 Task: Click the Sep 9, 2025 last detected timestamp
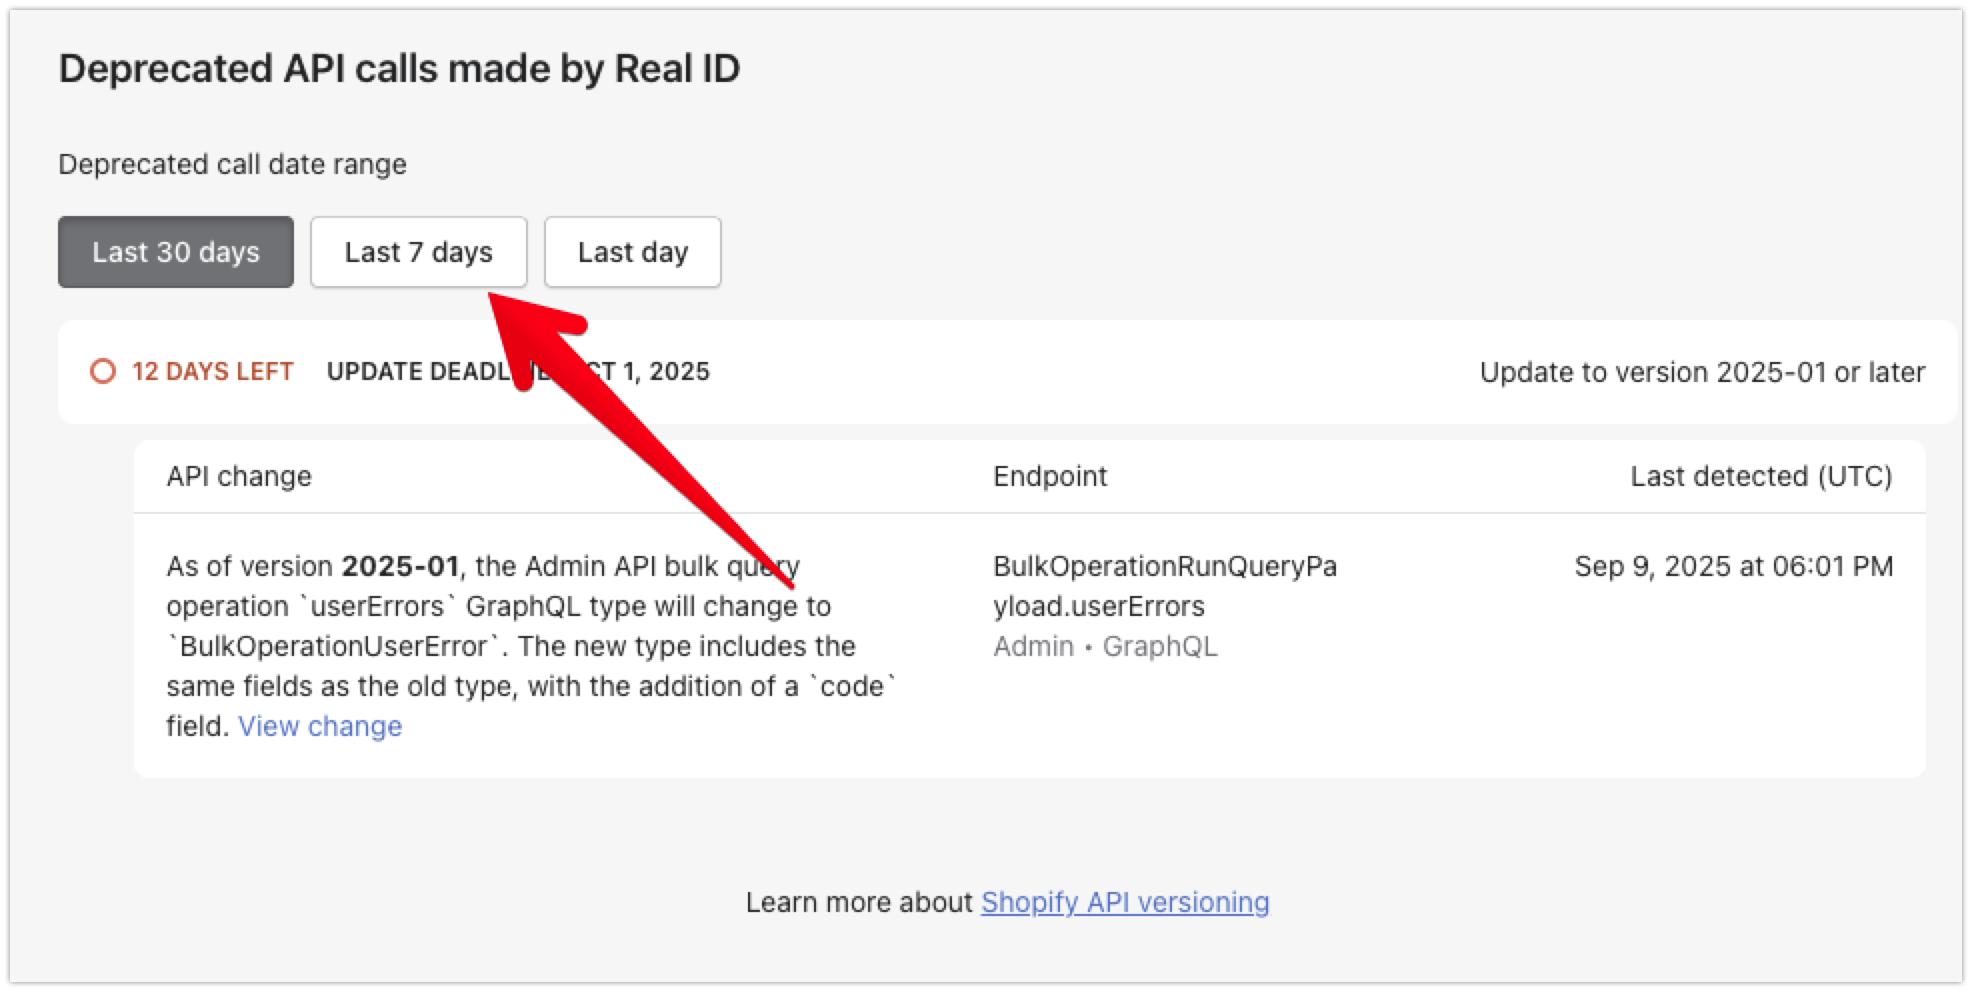[1733, 566]
